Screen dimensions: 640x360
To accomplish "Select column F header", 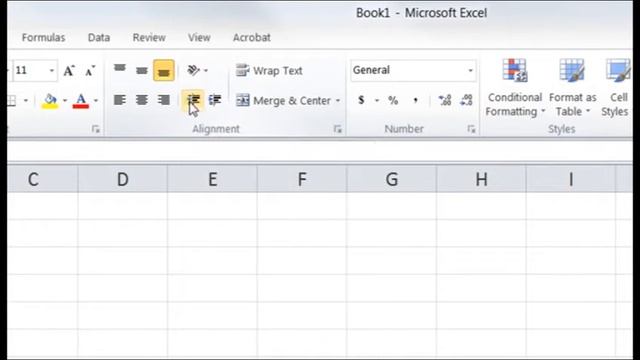I will tap(302, 179).
